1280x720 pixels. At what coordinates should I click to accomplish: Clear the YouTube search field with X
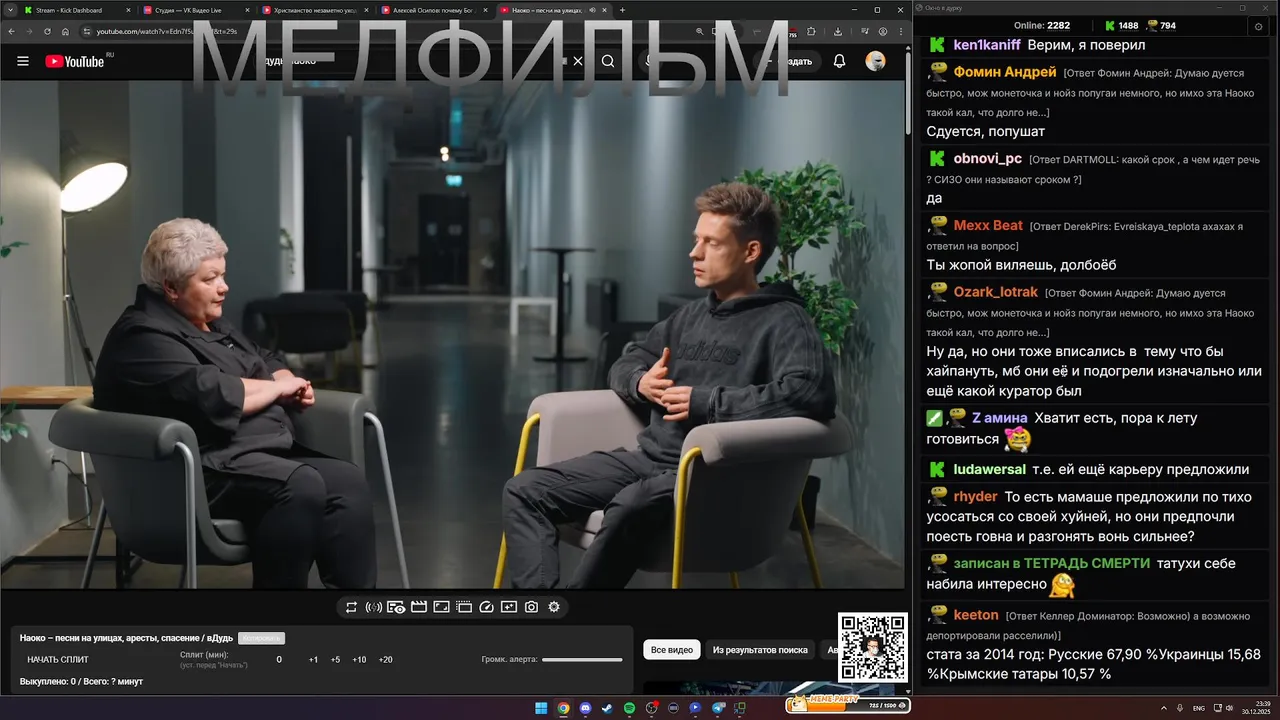pyautogui.click(x=578, y=61)
